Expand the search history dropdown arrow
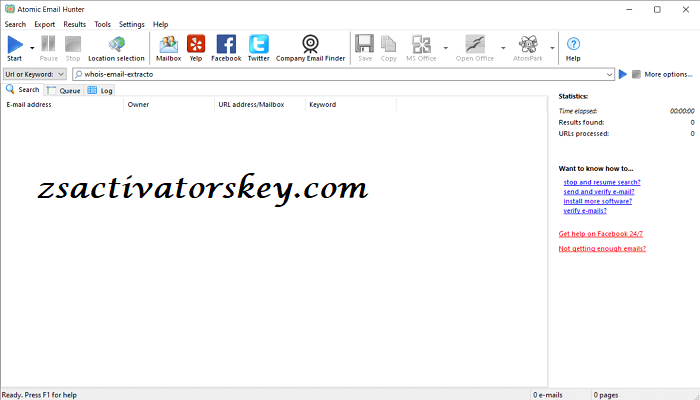 coord(609,75)
